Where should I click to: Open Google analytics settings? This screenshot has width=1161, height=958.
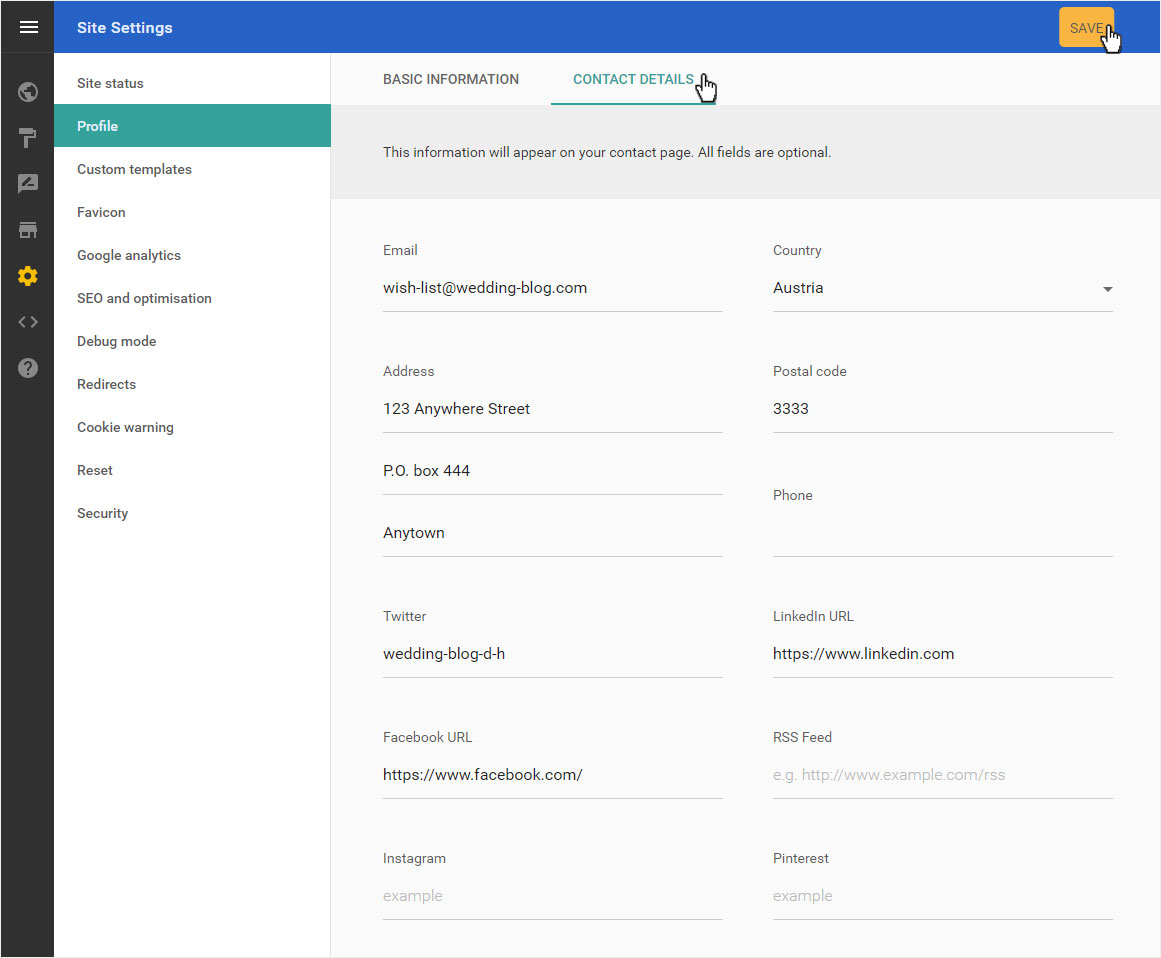(192, 255)
